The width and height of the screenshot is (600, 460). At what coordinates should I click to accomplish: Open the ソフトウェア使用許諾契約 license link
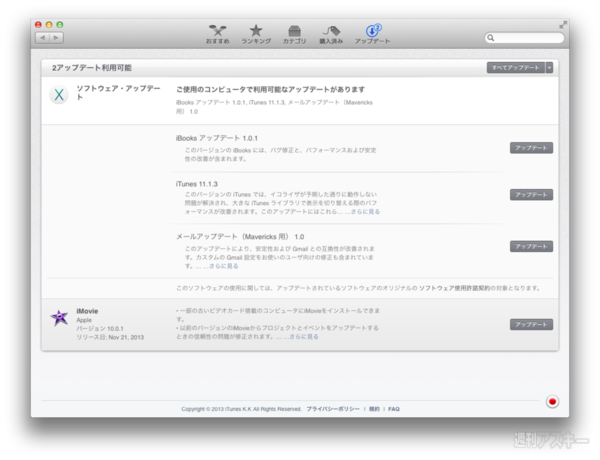(454, 288)
